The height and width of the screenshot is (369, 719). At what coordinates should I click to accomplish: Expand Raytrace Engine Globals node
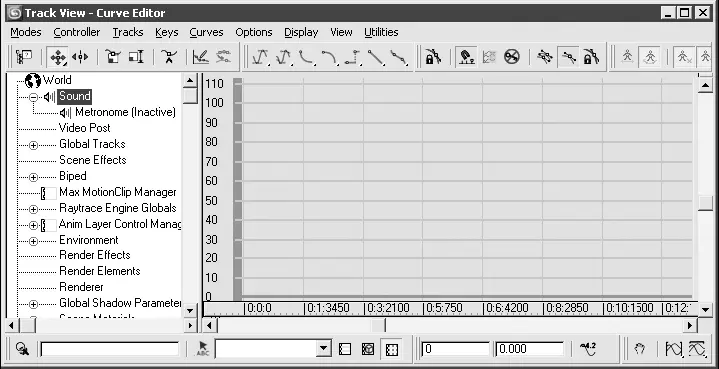click(x=33, y=209)
